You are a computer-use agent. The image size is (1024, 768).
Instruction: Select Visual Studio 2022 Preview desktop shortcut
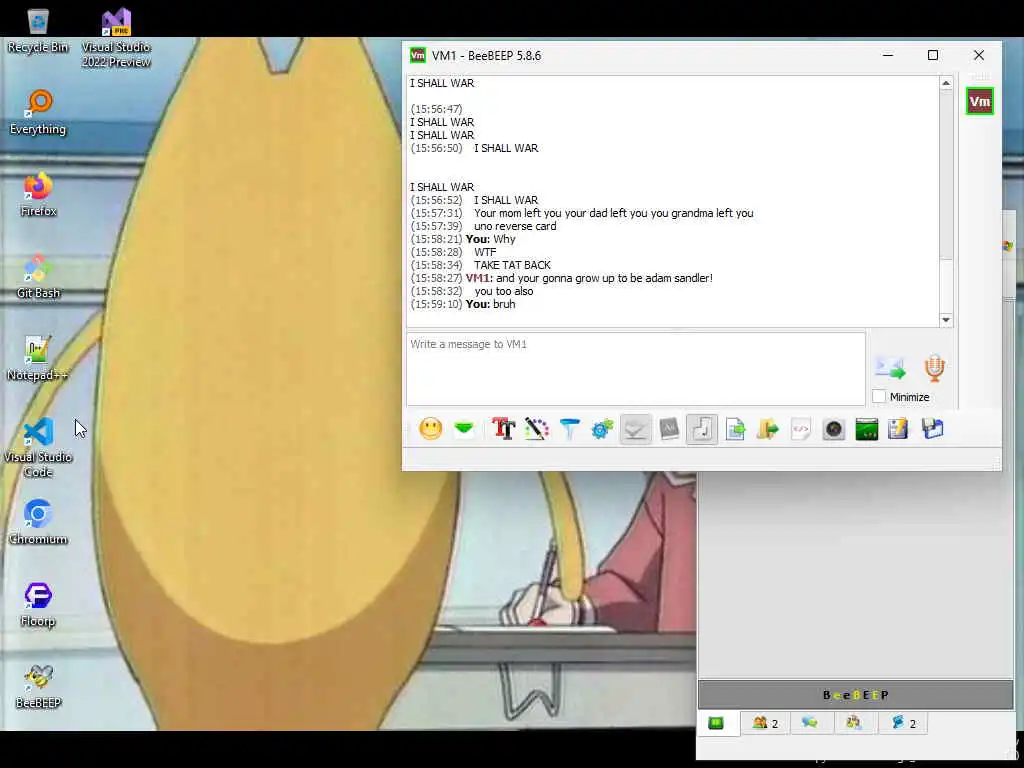[x=116, y=38]
